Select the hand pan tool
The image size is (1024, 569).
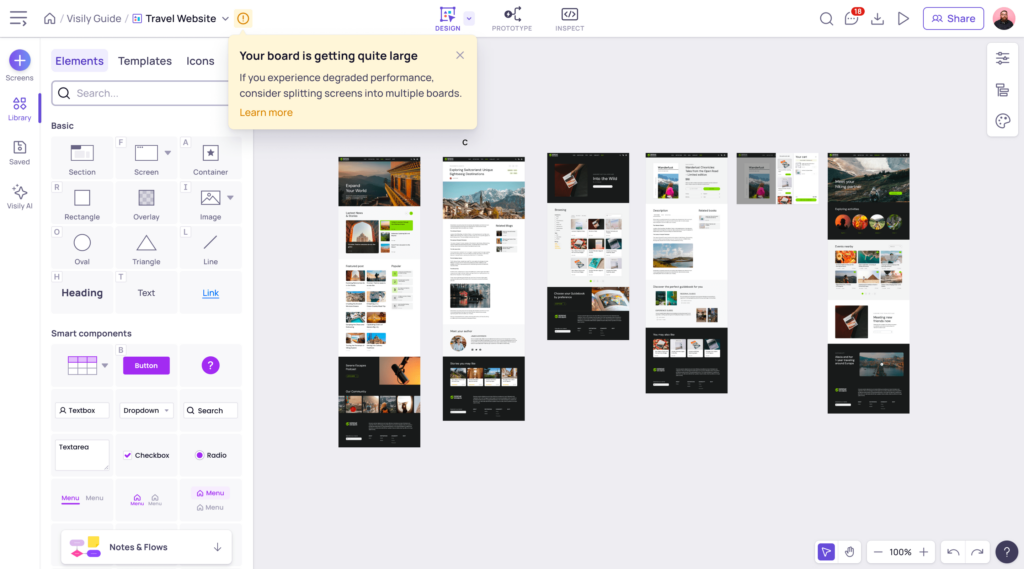[849, 552]
